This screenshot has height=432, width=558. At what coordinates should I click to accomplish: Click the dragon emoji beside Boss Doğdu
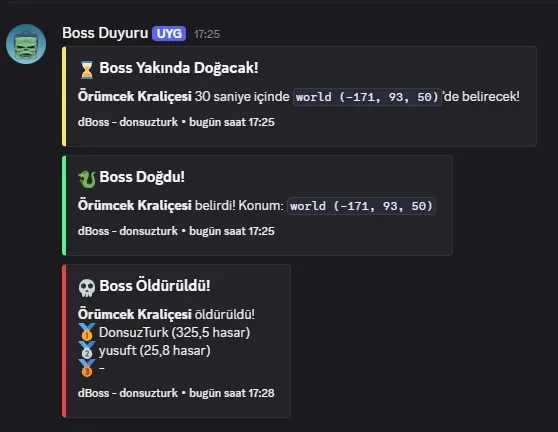click(86, 179)
